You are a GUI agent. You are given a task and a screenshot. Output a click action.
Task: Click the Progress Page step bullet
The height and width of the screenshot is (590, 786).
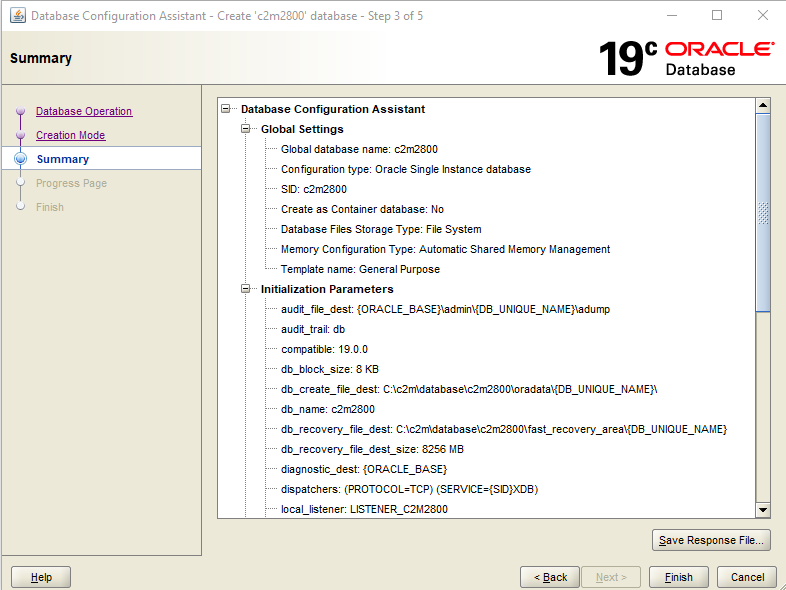click(21, 182)
